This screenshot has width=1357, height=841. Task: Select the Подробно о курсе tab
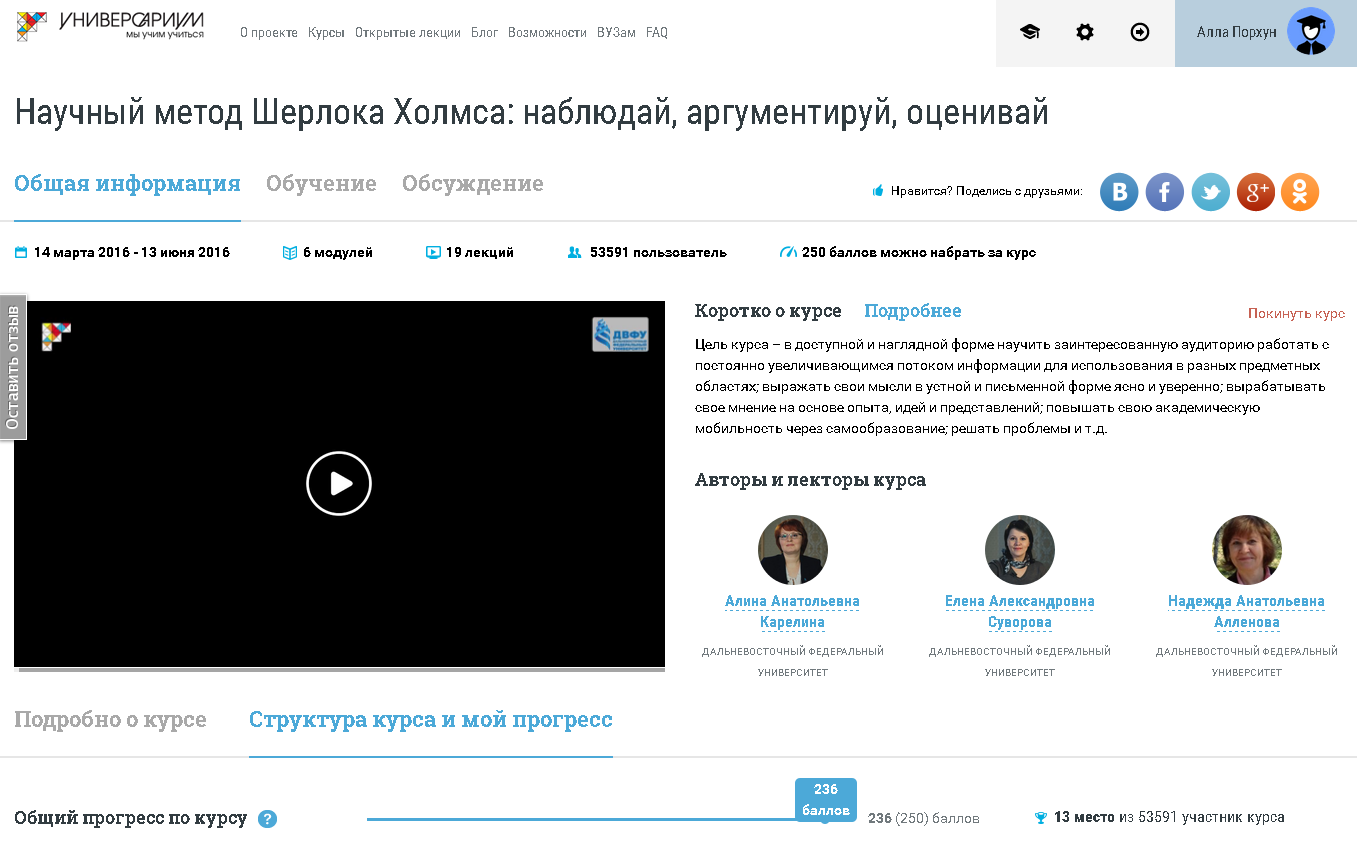(110, 720)
